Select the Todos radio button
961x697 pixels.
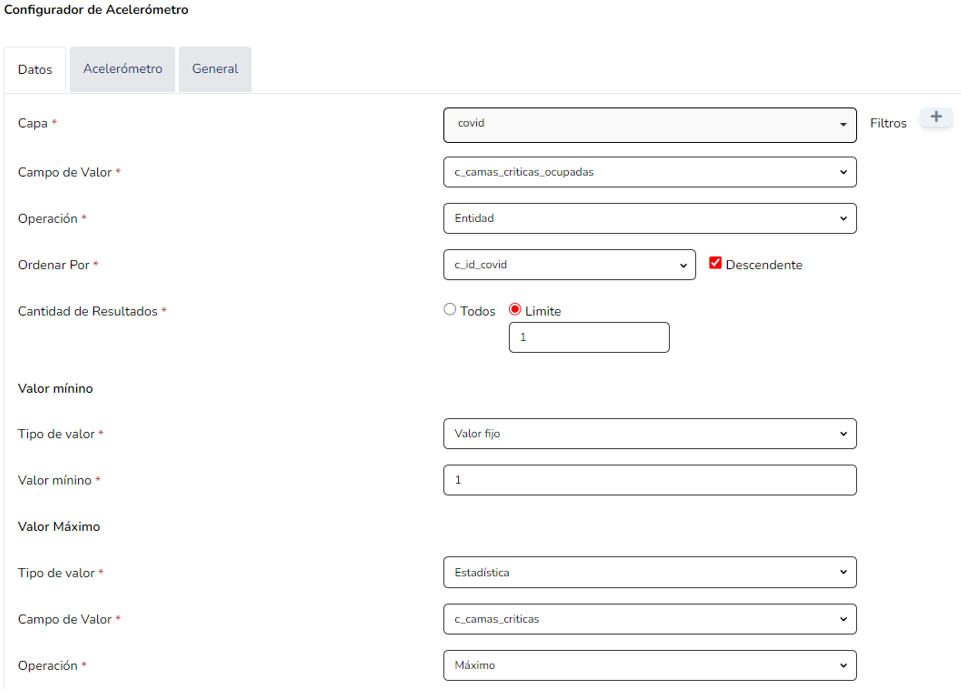point(450,310)
